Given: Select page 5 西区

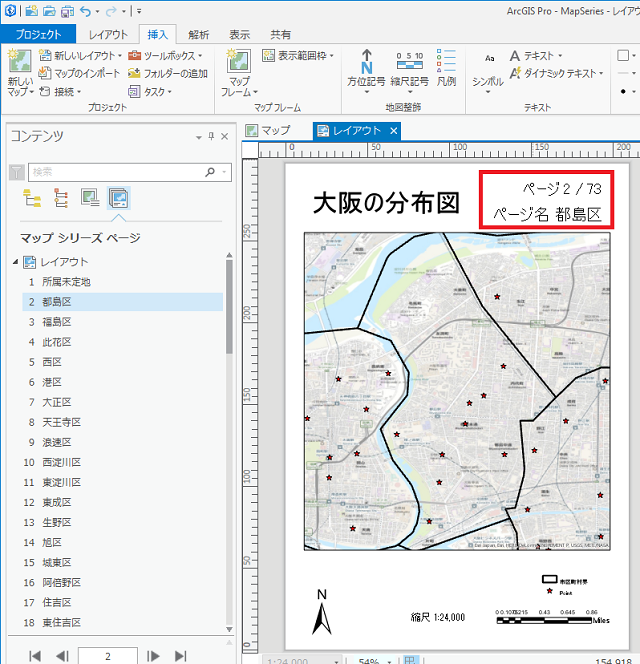Looking at the screenshot, I should (x=122, y=362).
